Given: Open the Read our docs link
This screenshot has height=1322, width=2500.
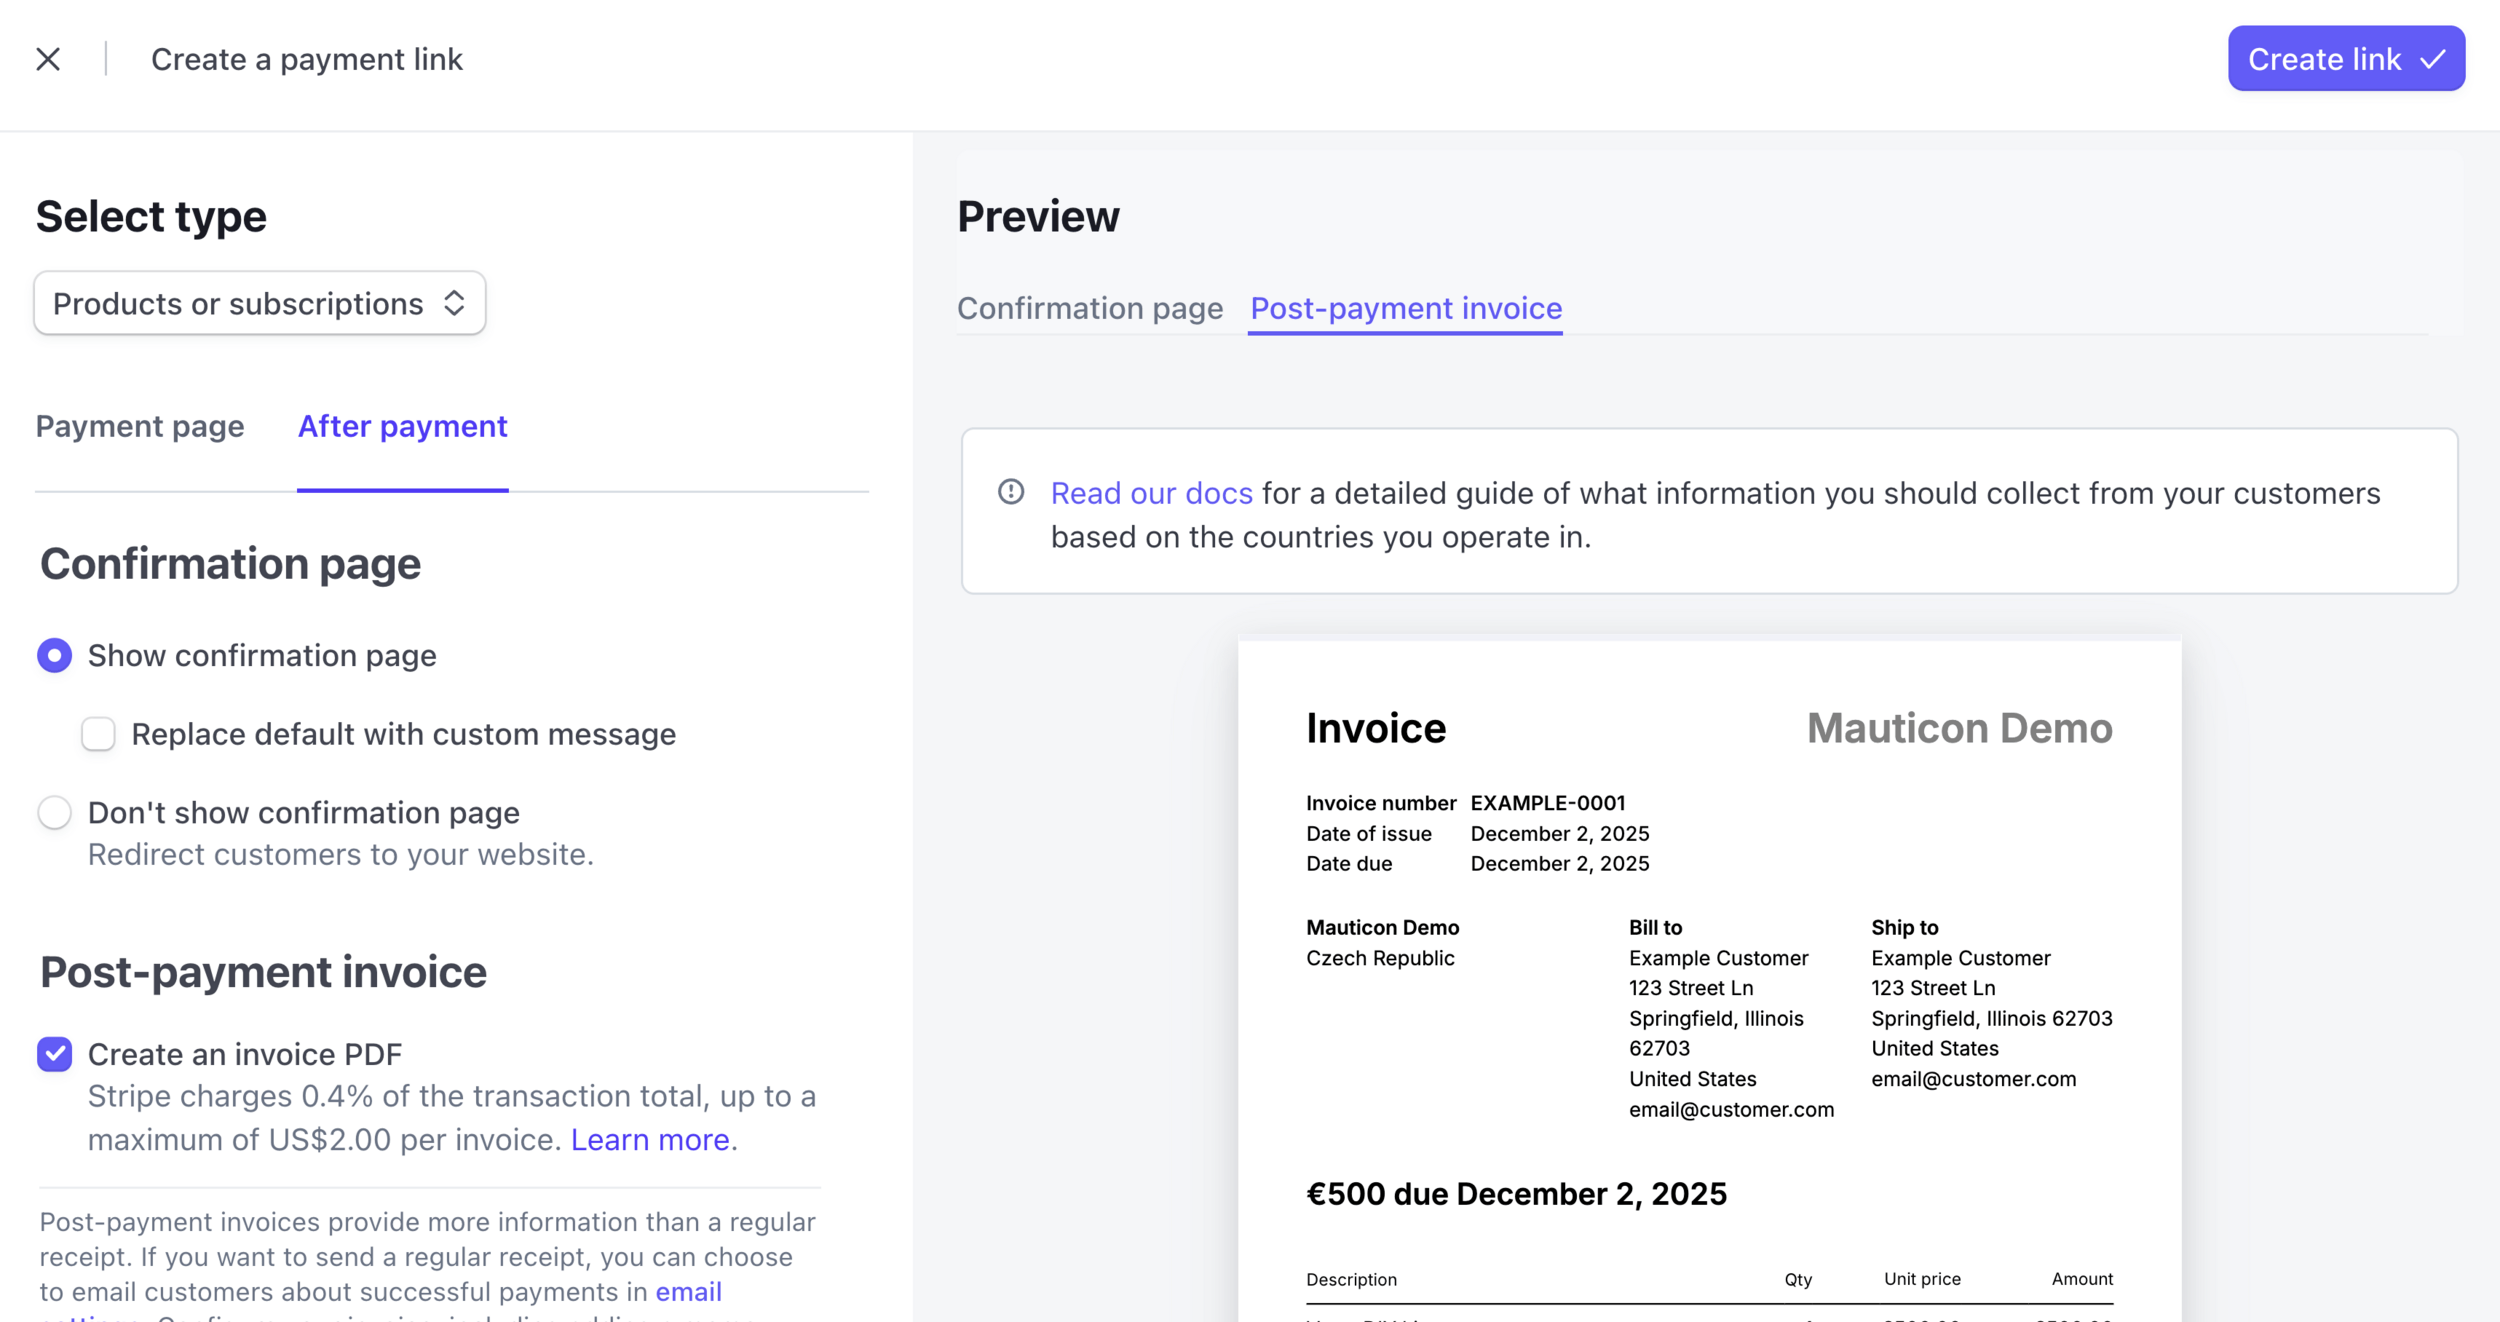Looking at the screenshot, I should (x=1151, y=493).
